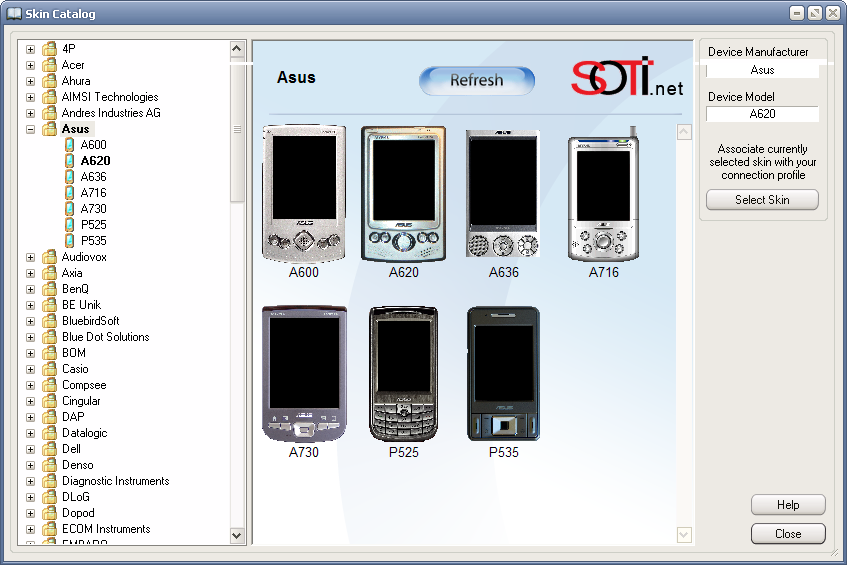847x565 pixels.
Task: Click the Skin Catalog book icon in title bar
Action: 14,14
